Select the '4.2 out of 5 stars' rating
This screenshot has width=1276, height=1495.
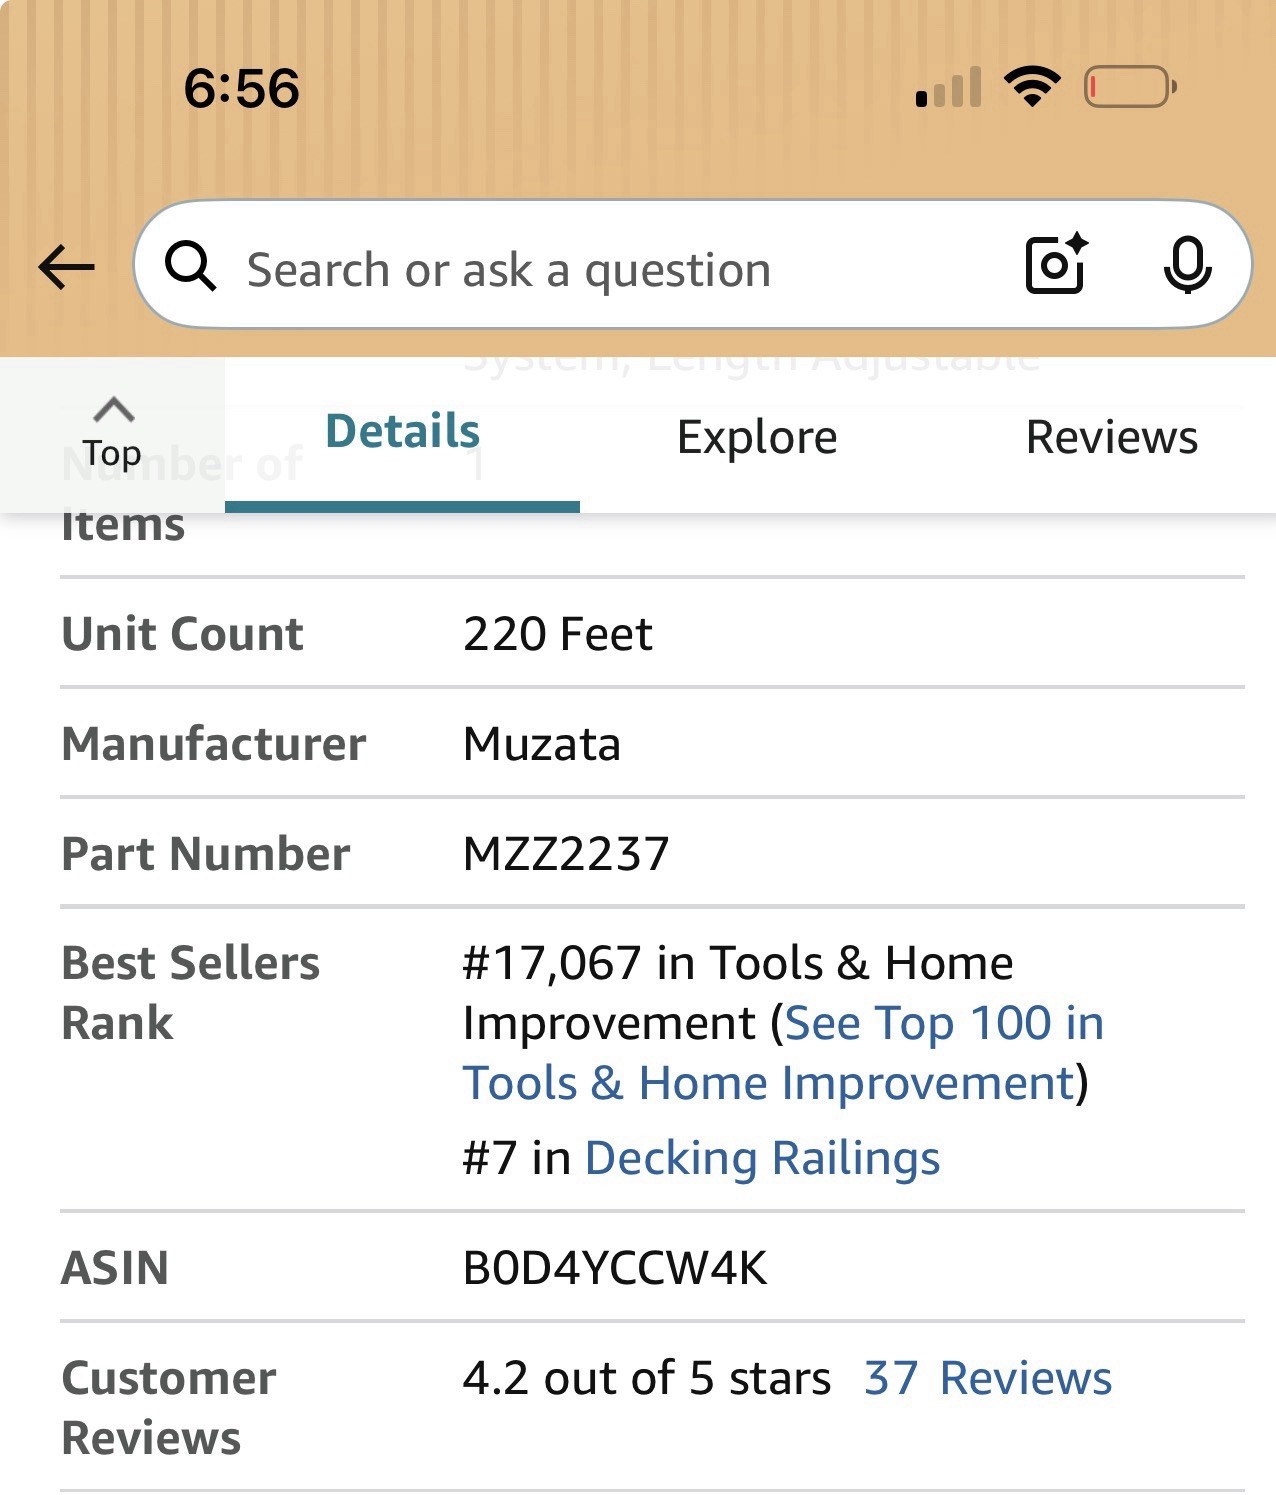(647, 1378)
